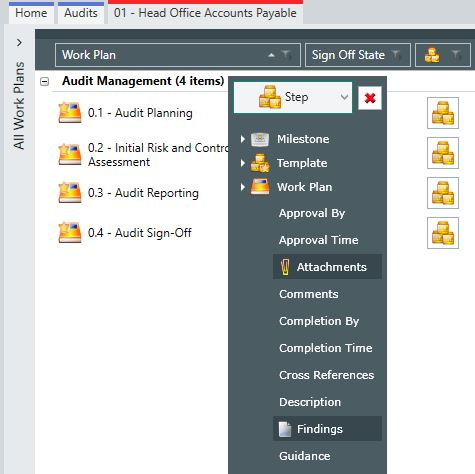
Task: Click the filter icon on the steps column
Action: click(456, 55)
